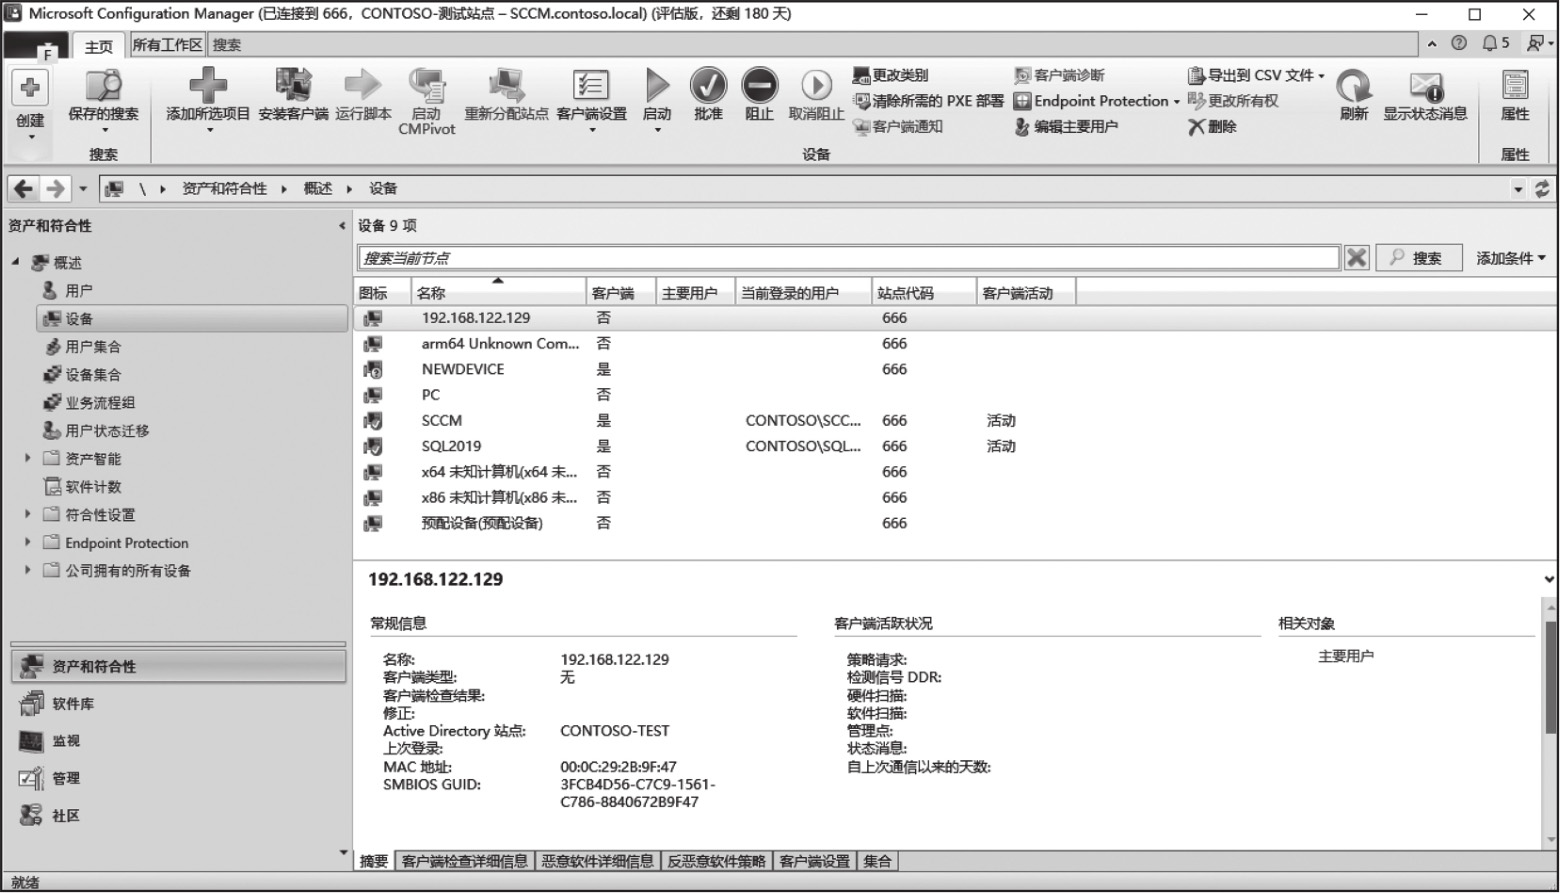Viewport: 1560px width, 893px height.
Task: Expand the 符合性设置 tree node
Action: click(28, 514)
